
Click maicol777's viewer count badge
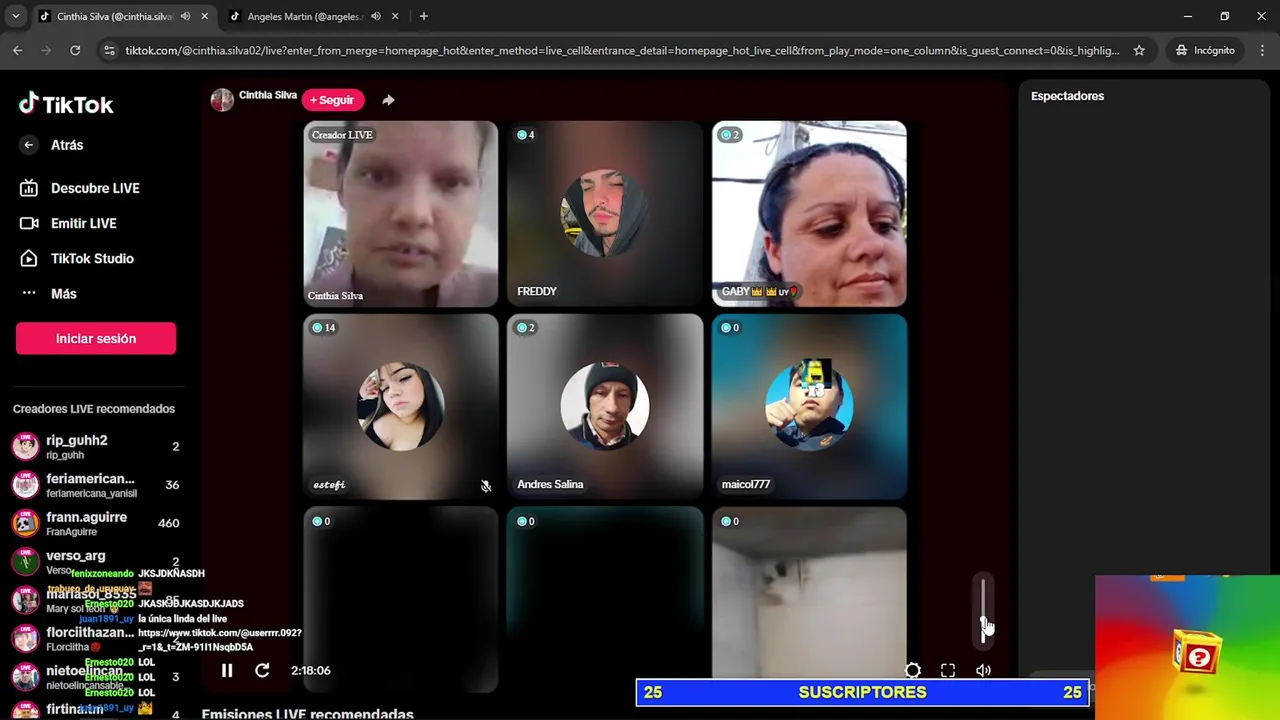pyautogui.click(x=730, y=328)
